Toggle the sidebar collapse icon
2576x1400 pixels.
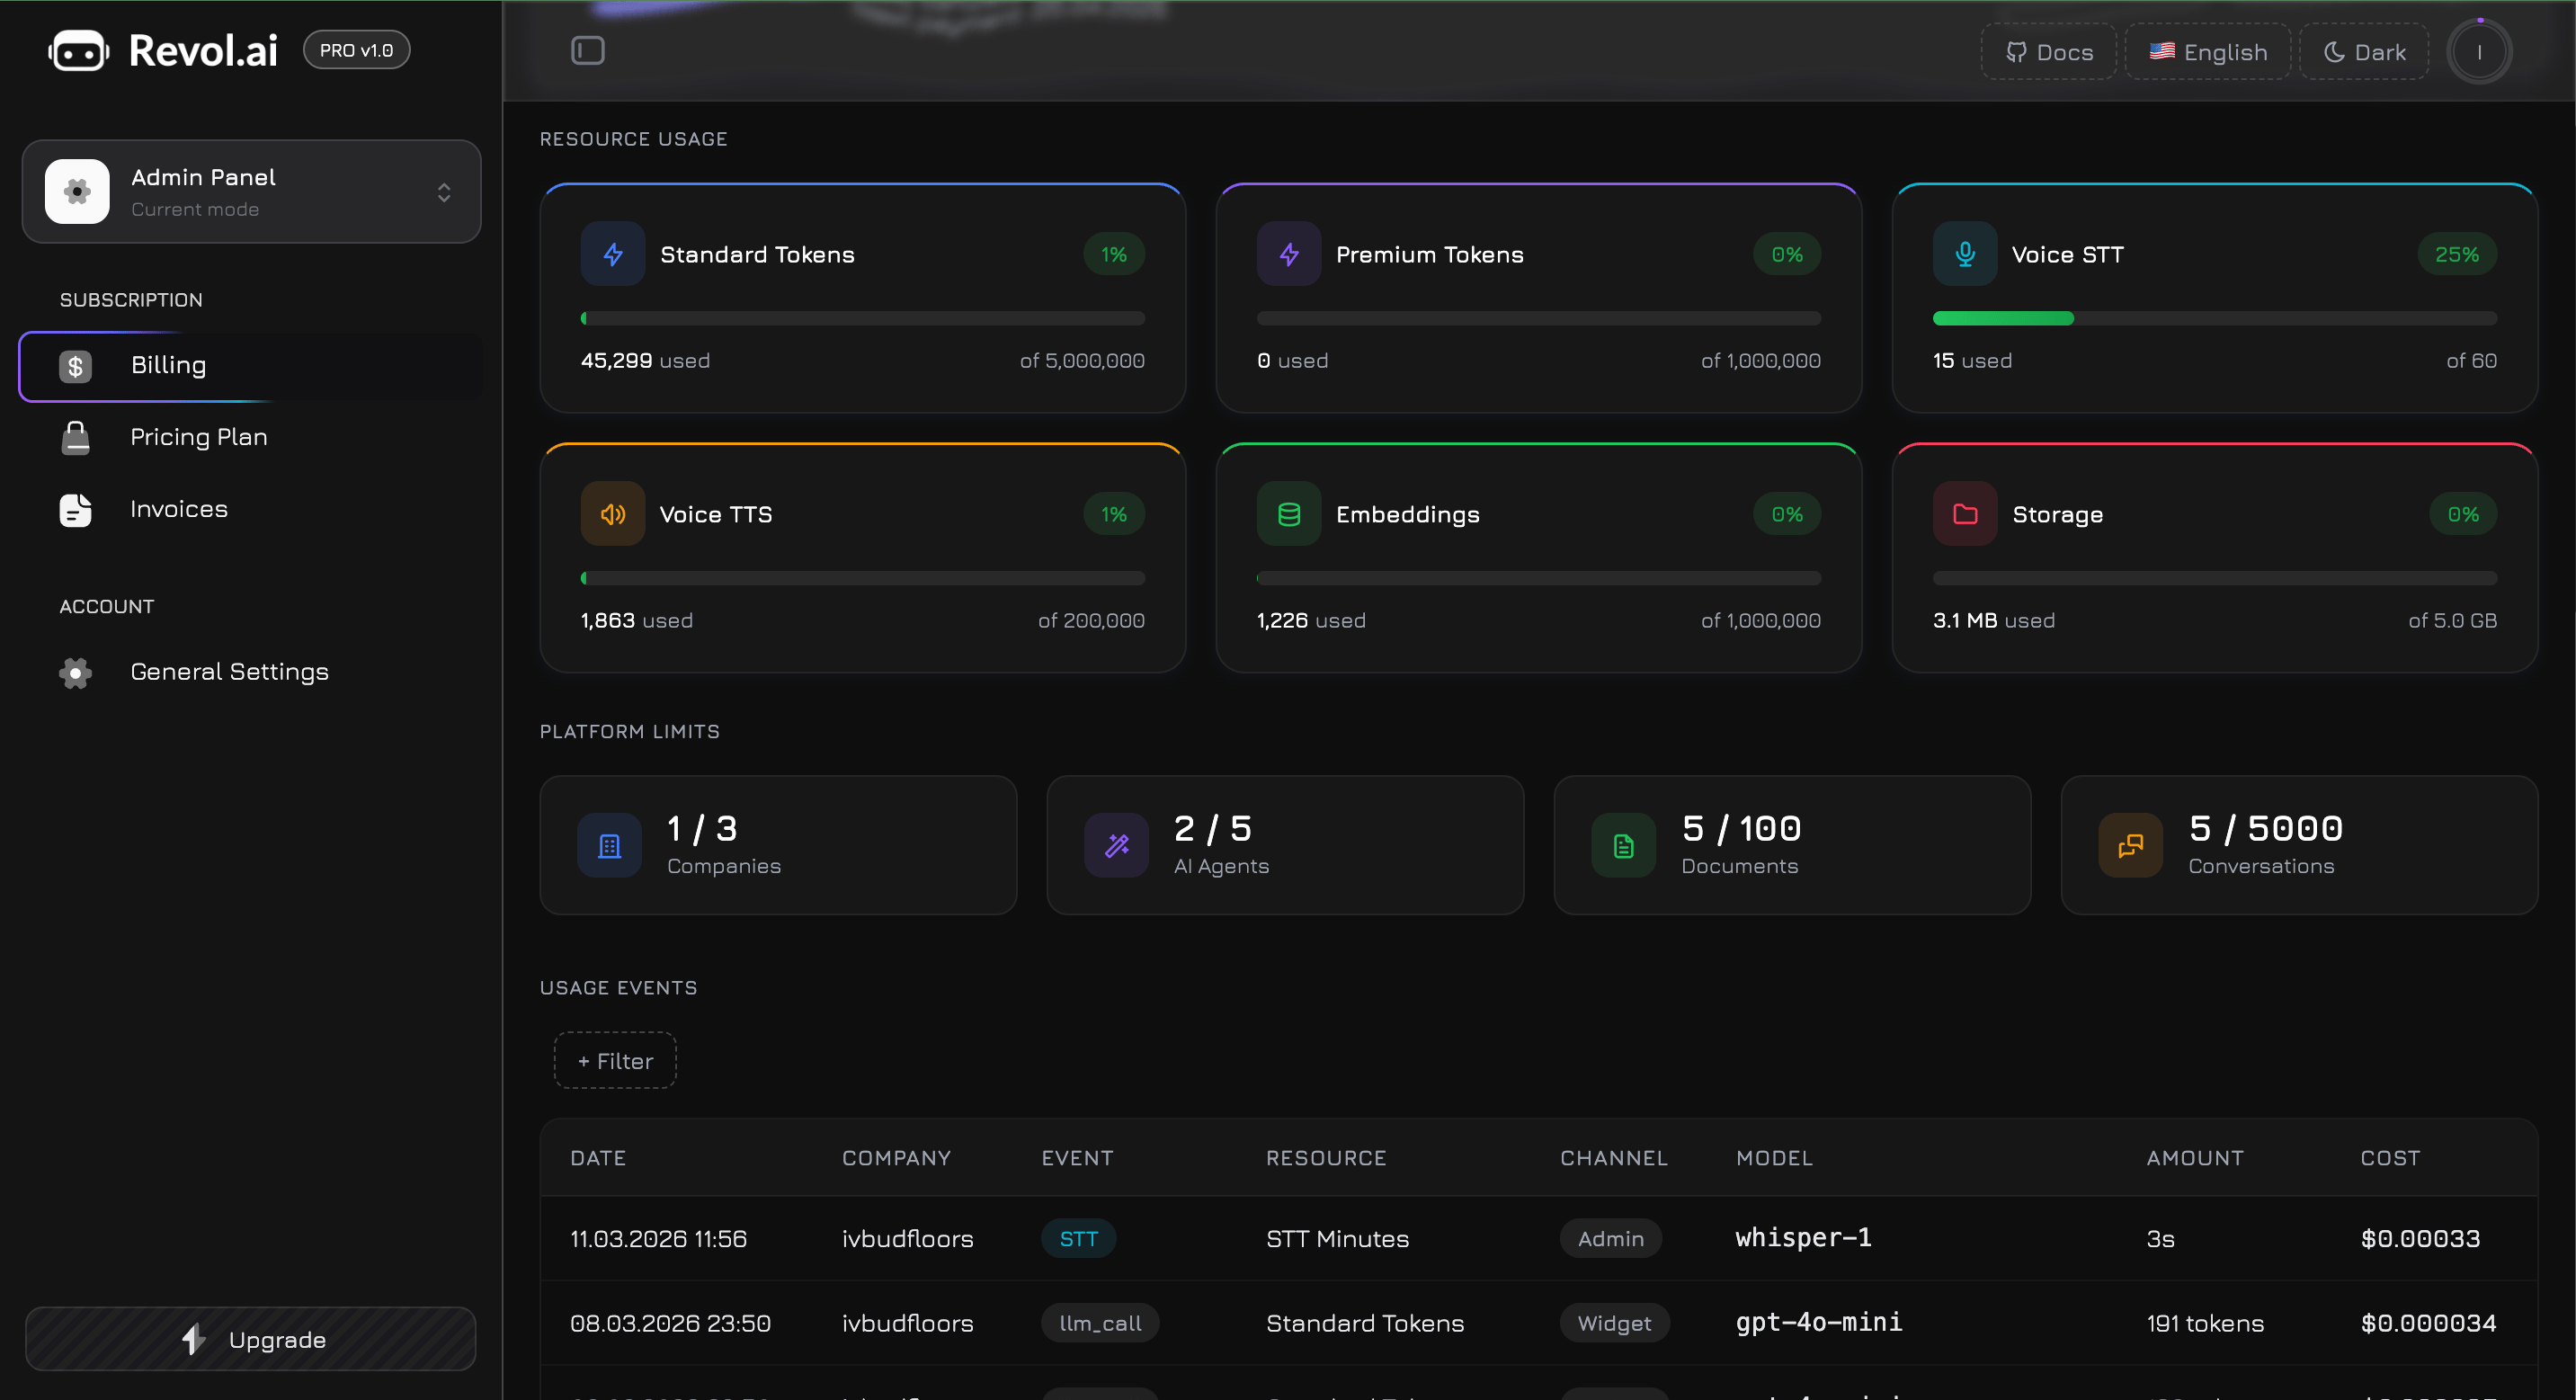coord(587,50)
